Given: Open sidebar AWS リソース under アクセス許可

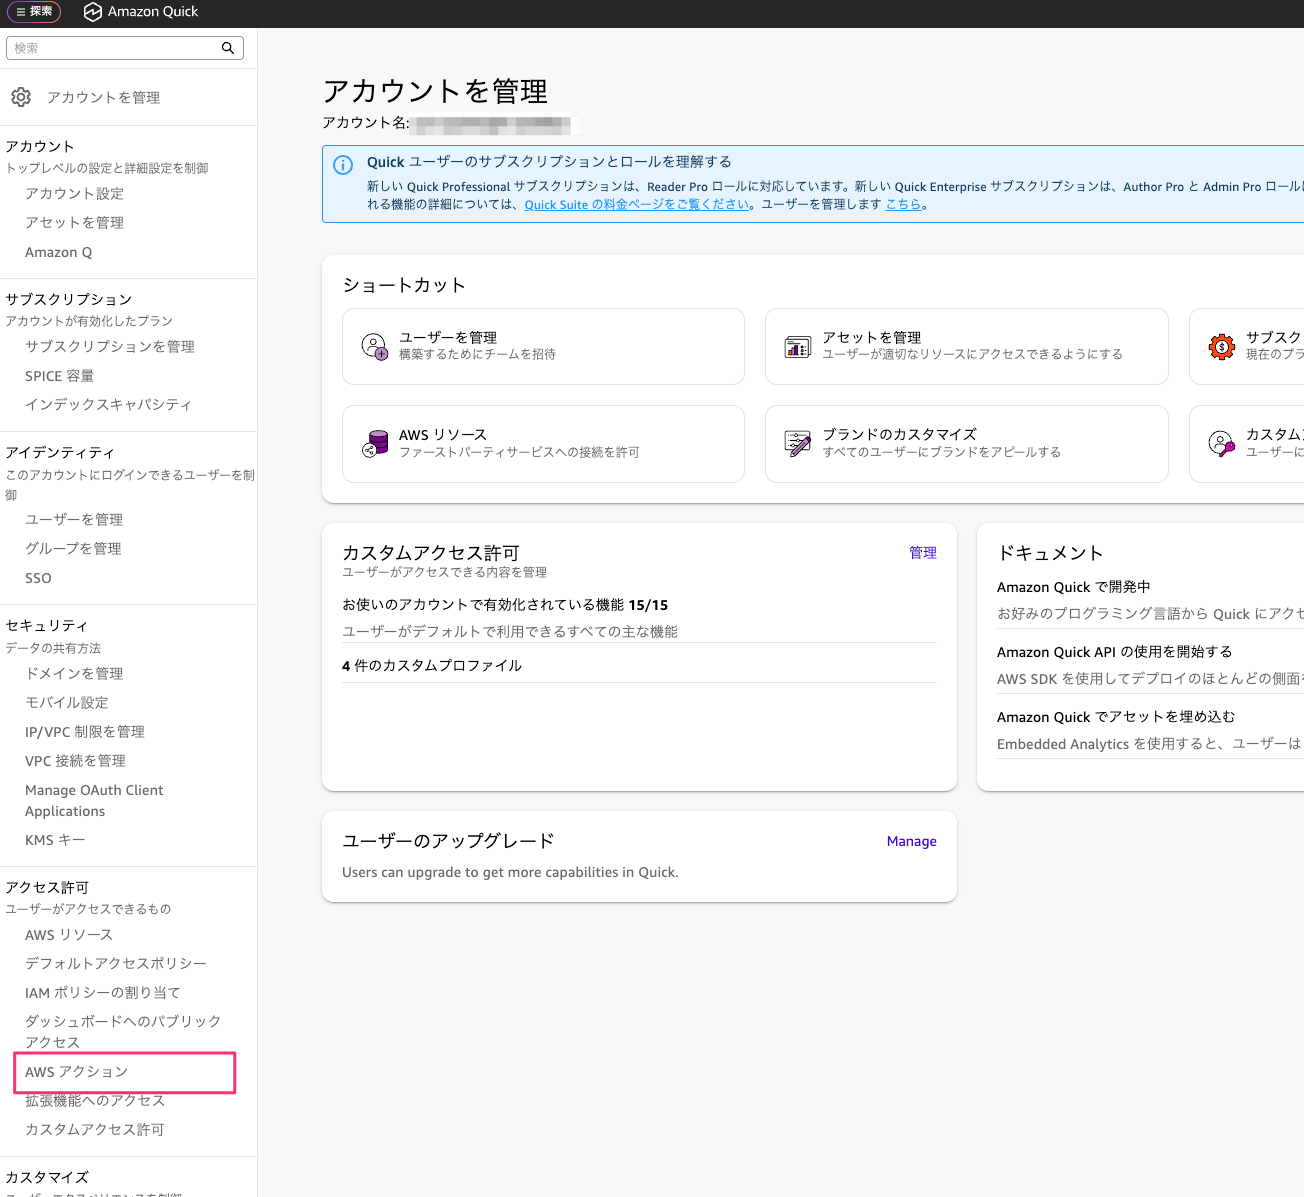Looking at the screenshot, I should click(x=69, y=935).
